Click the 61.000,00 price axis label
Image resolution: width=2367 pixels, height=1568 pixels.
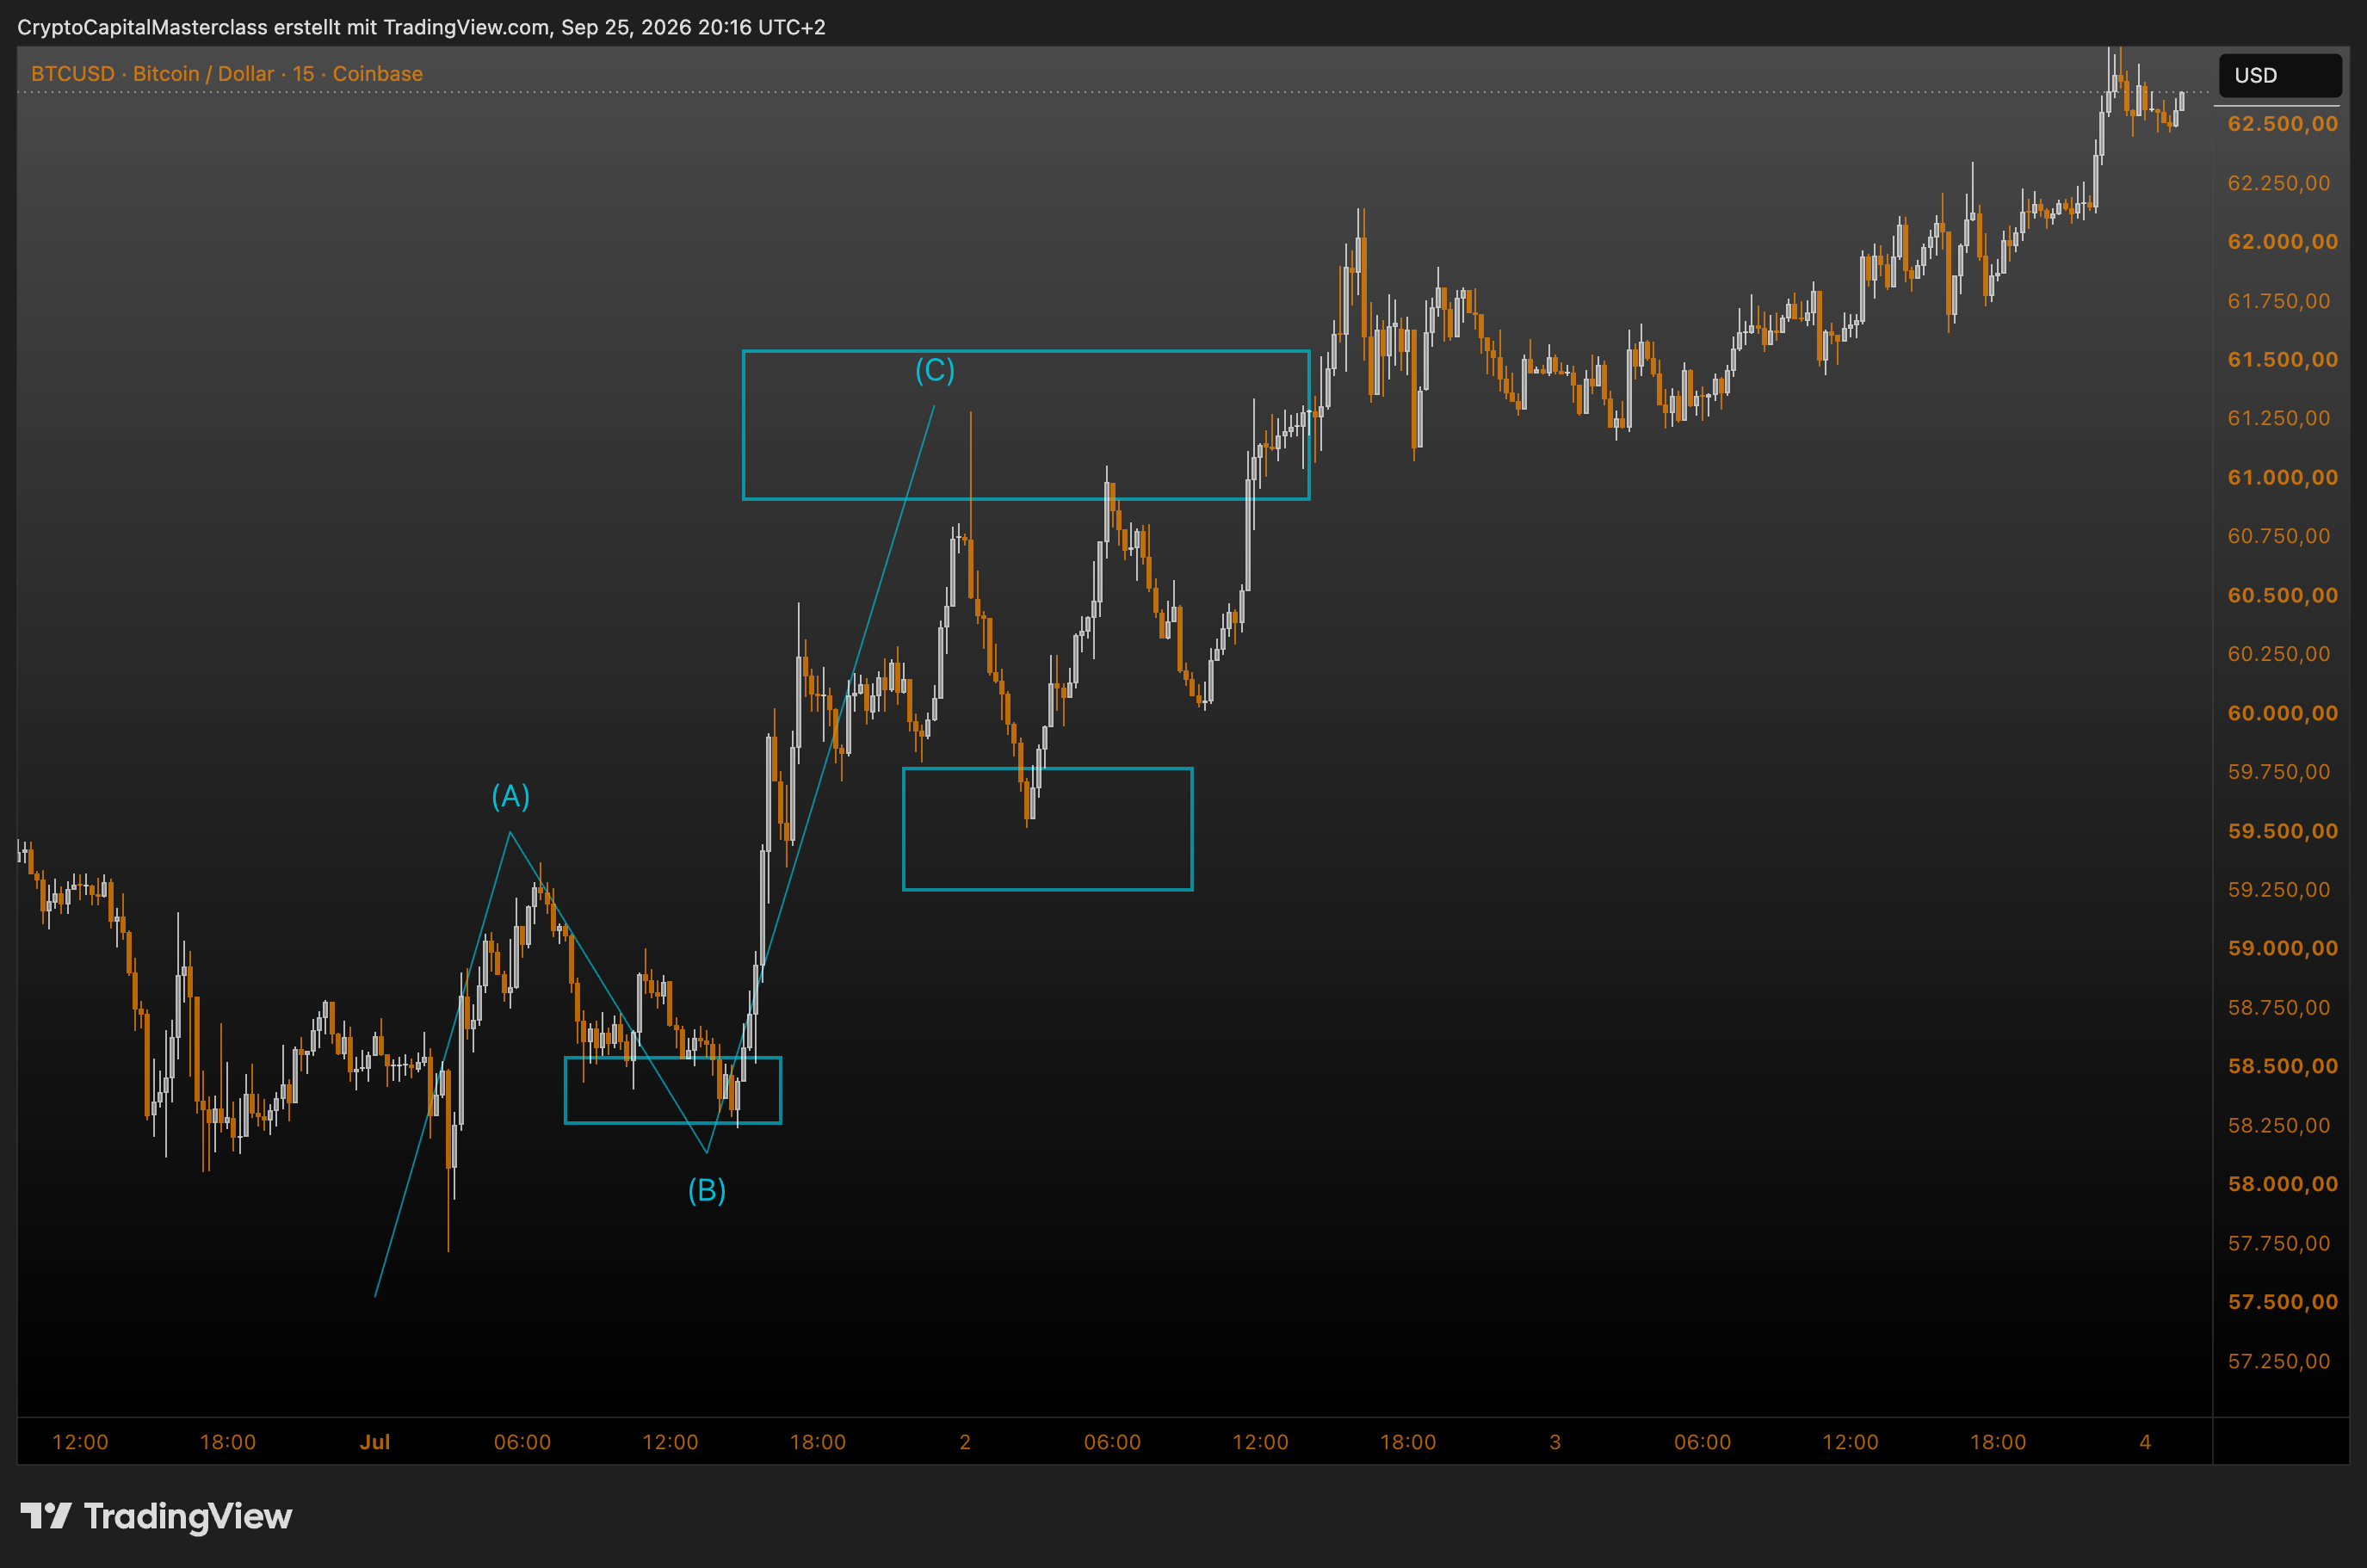tap(2283, 477)
